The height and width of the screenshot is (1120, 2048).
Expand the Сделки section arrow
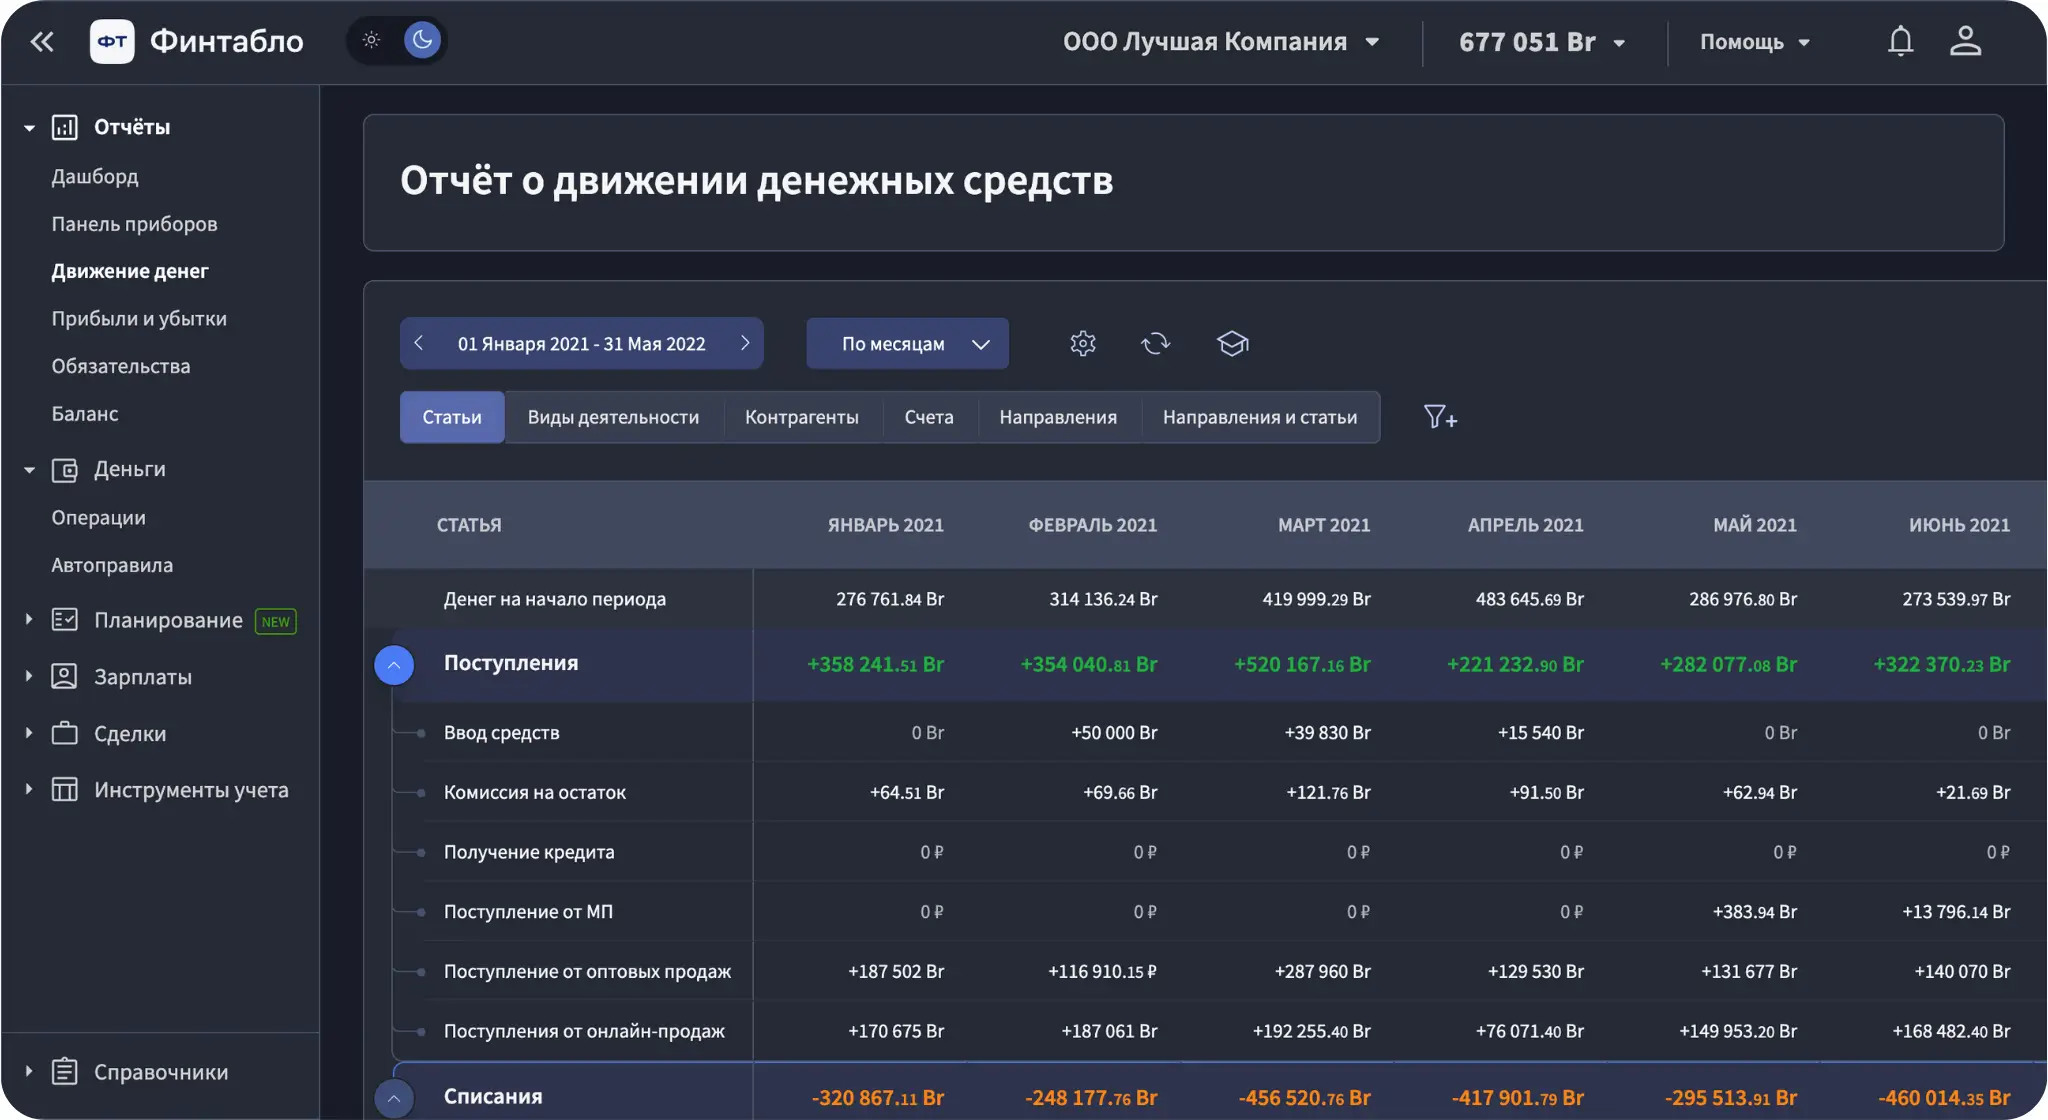[29, 733]
